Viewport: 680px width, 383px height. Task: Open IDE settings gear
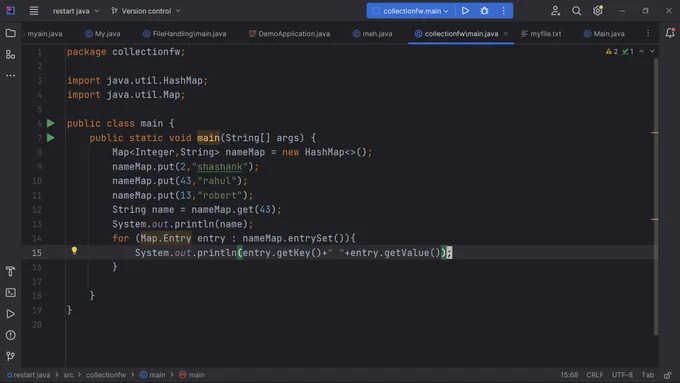(x=598, y=10)
